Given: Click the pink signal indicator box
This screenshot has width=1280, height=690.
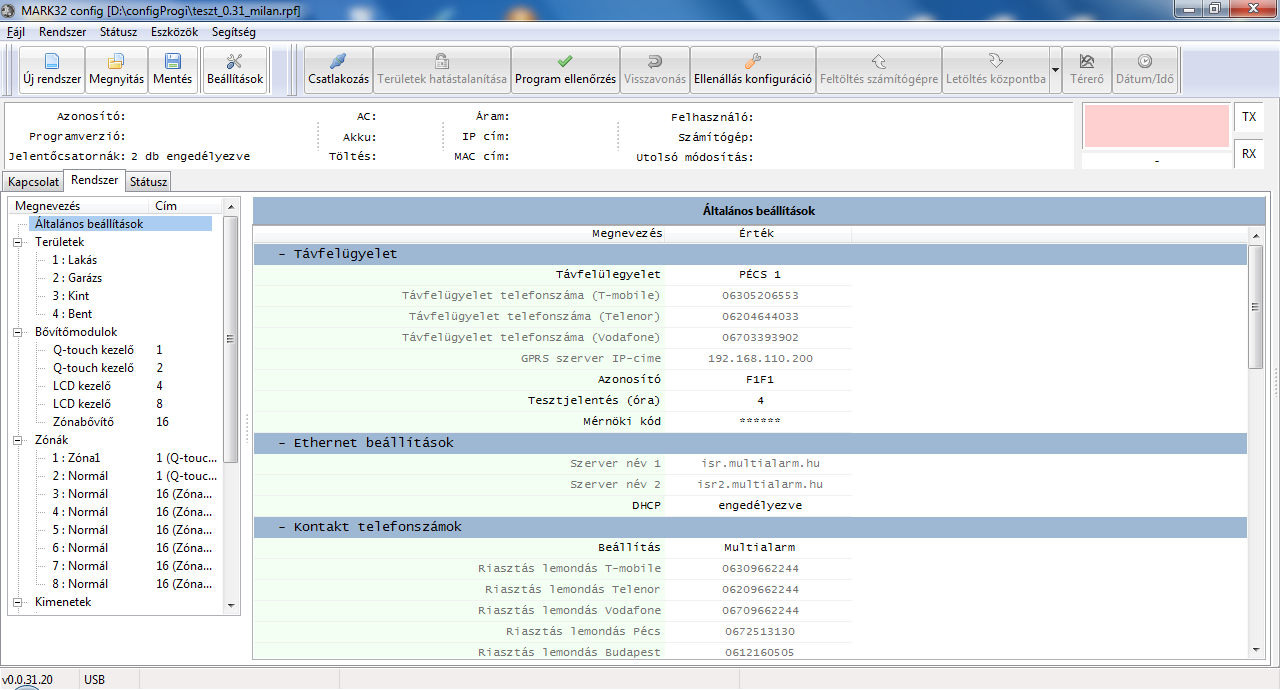Looking at the screenshot, I should (1156, 126).
